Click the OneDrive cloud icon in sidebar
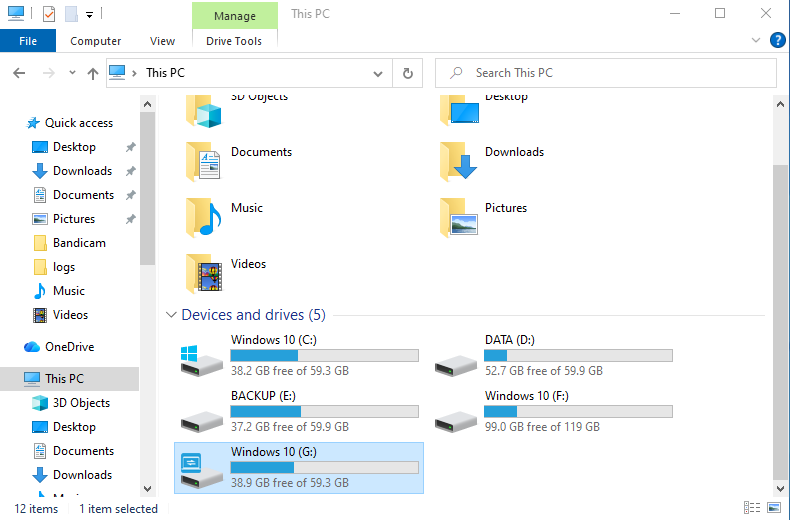 (x=32, y=347)
